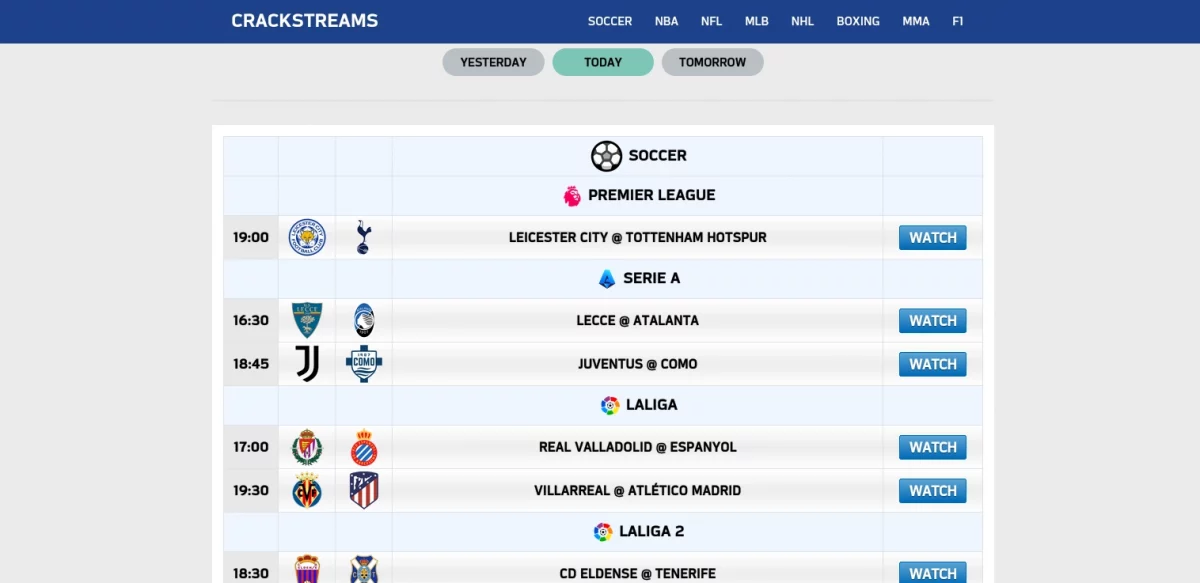Screen dimensions: 1200x583
Task: Go to the Boxing section
Action: (x=858, y=21)
